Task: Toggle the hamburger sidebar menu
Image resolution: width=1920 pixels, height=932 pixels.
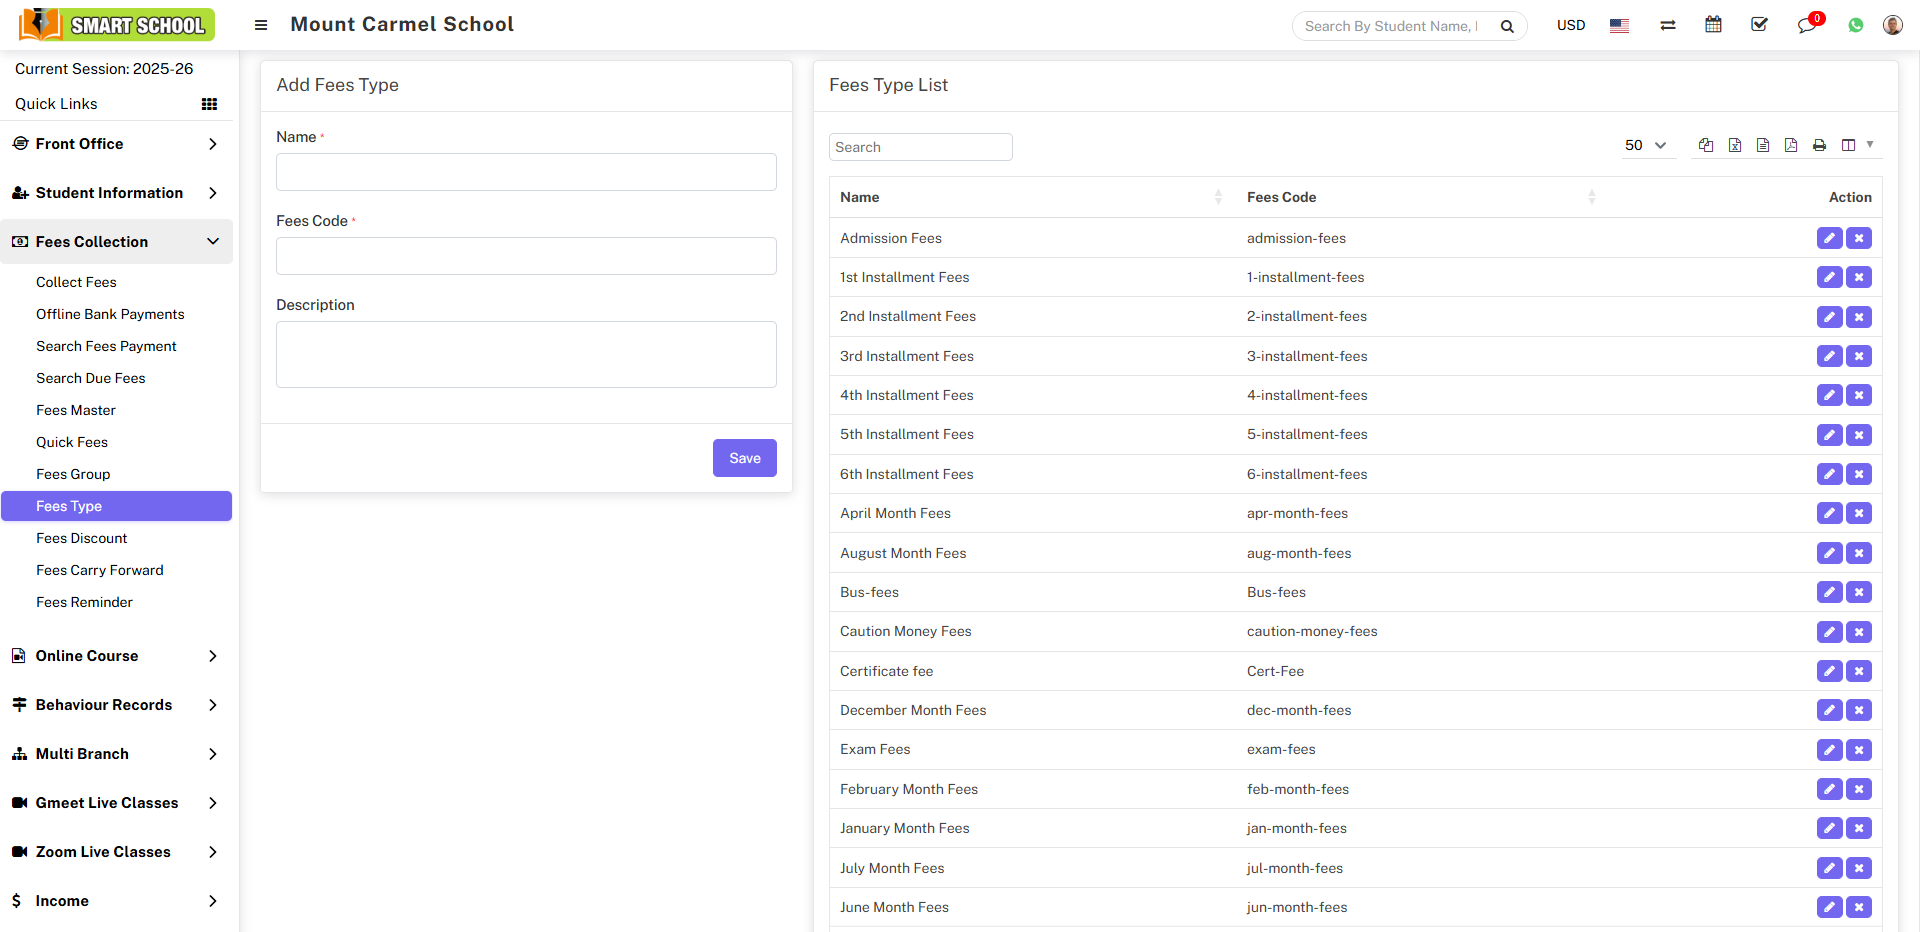Action: pos(261,25)
